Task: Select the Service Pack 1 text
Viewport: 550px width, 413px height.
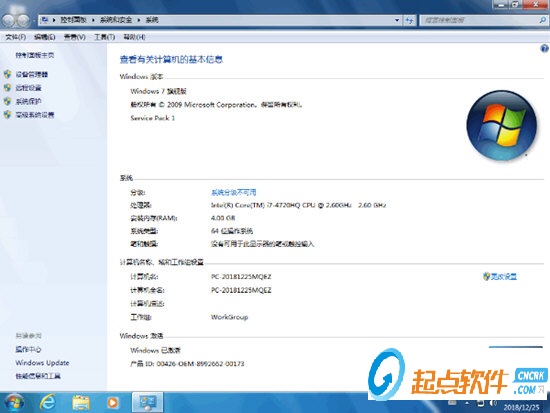Action: point(153,118)
